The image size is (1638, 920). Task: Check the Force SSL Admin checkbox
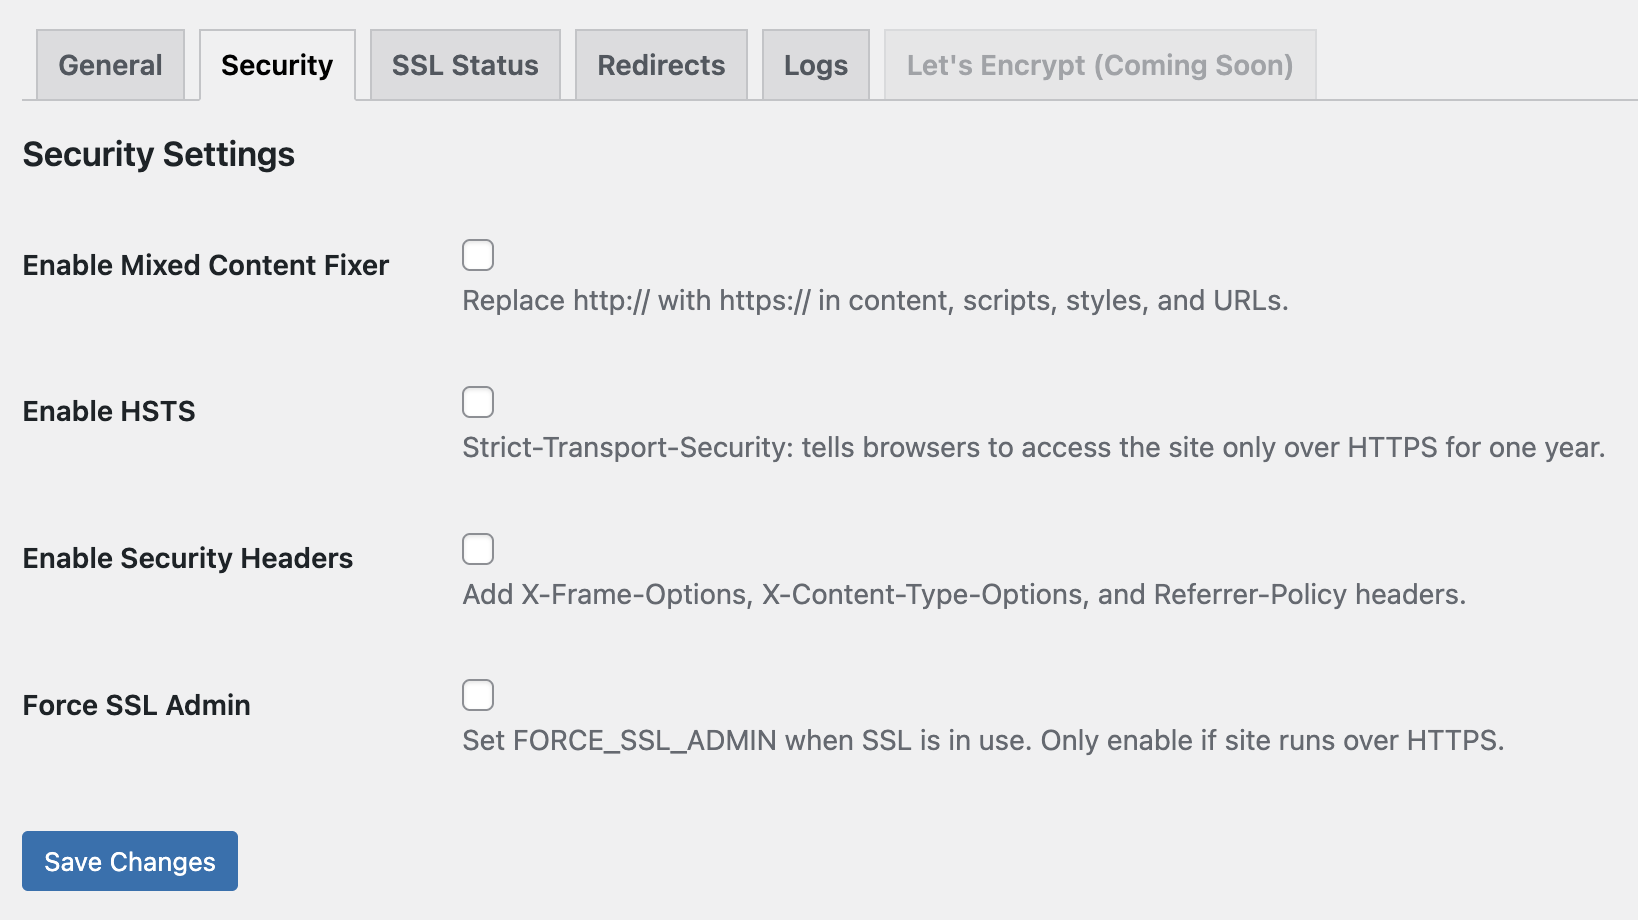pyautogui.click(x=478, y=694)
